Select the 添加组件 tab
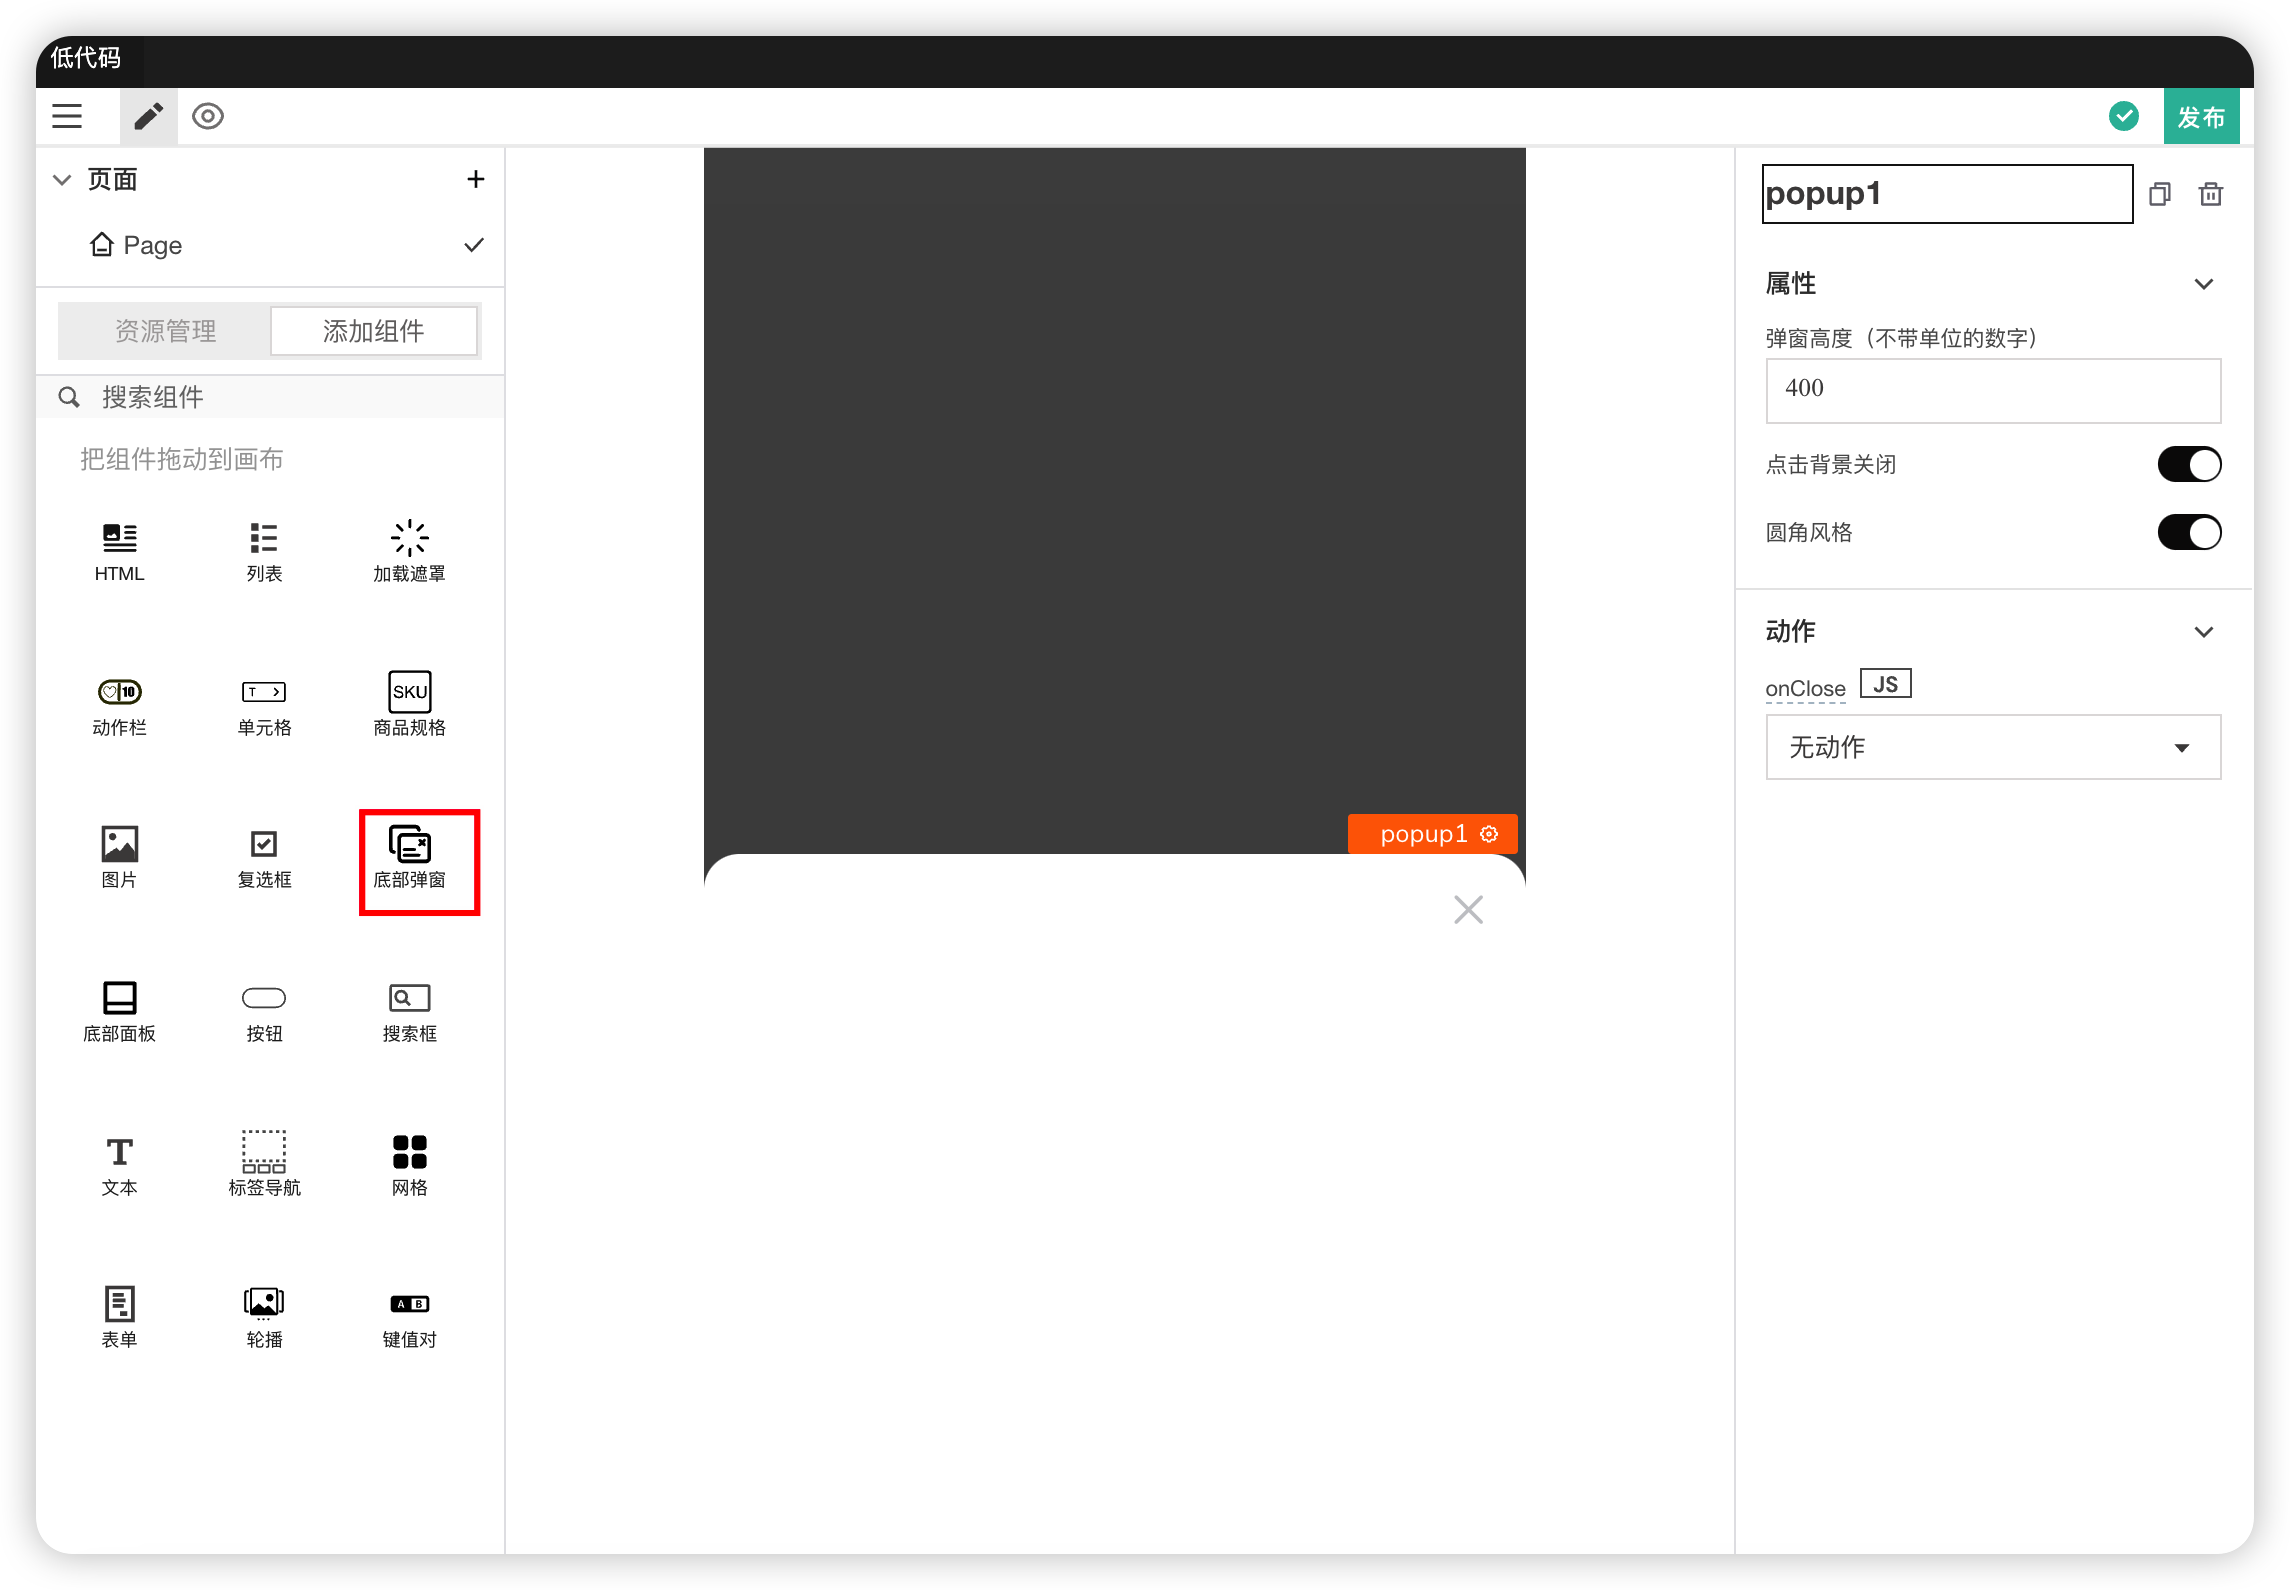 [x=374, y=331]
